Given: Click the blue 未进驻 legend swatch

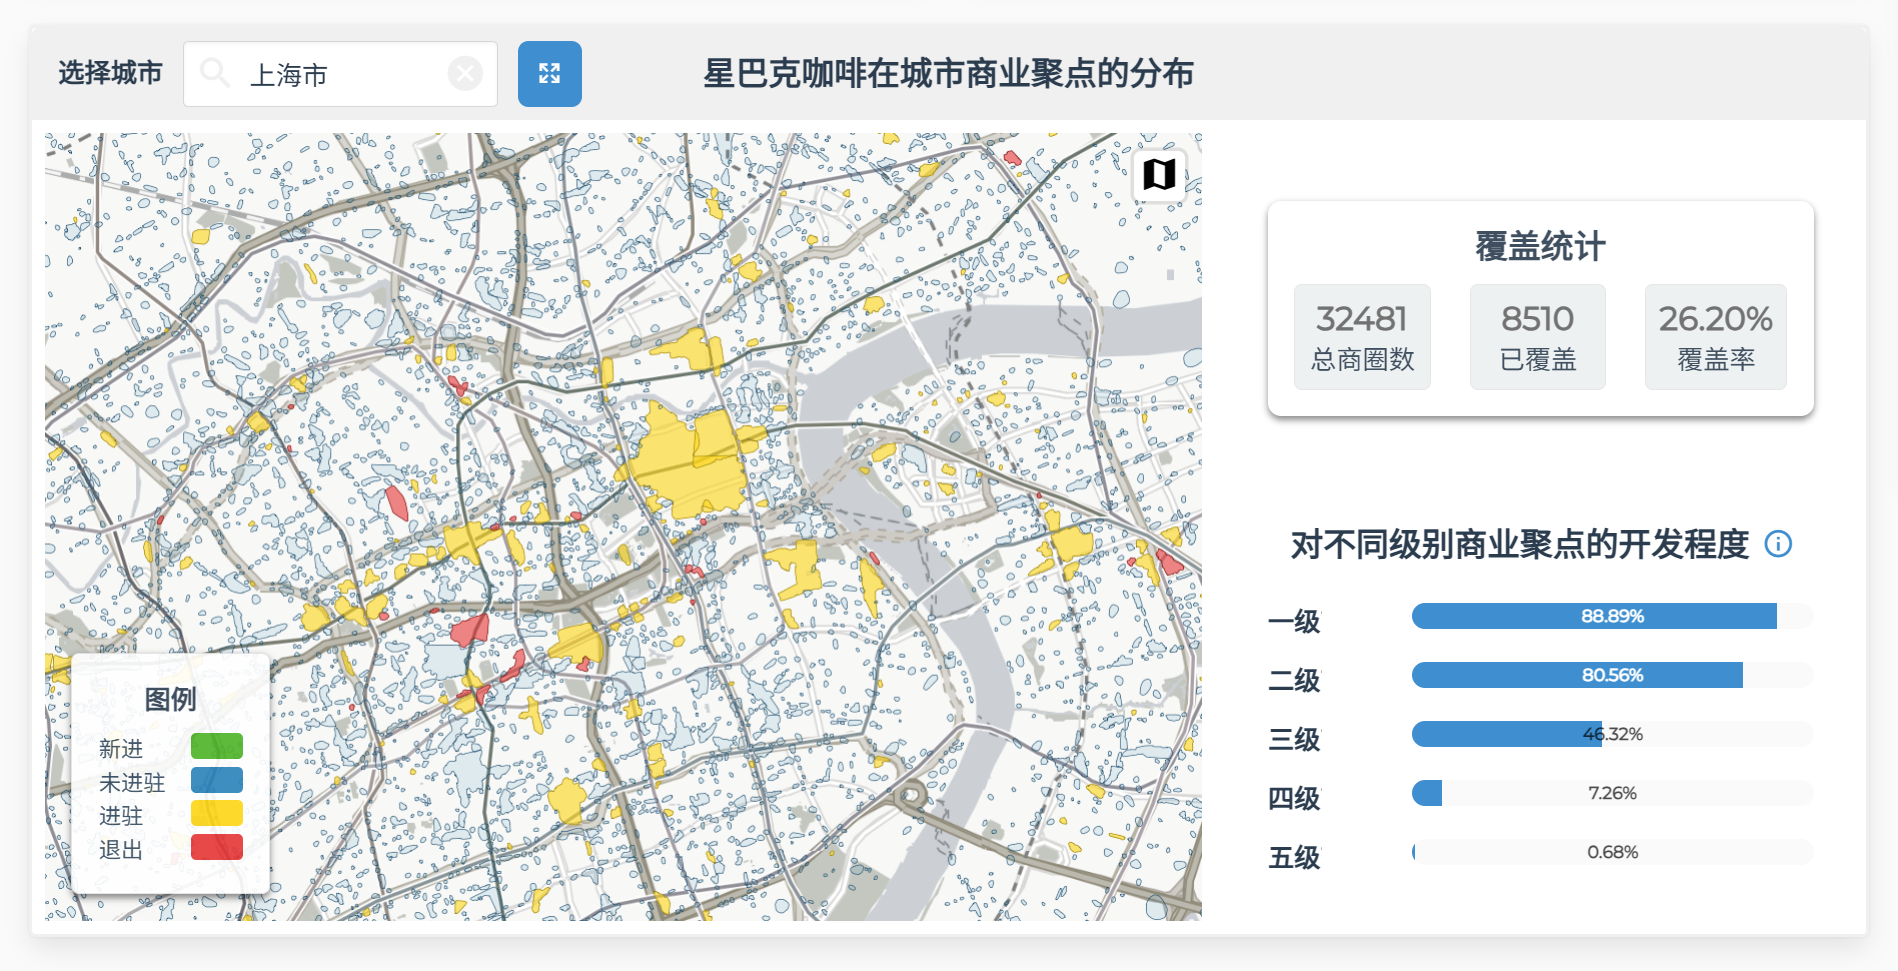Looking at the screenshot, I should pyautogui.click(x=217, y=780).
